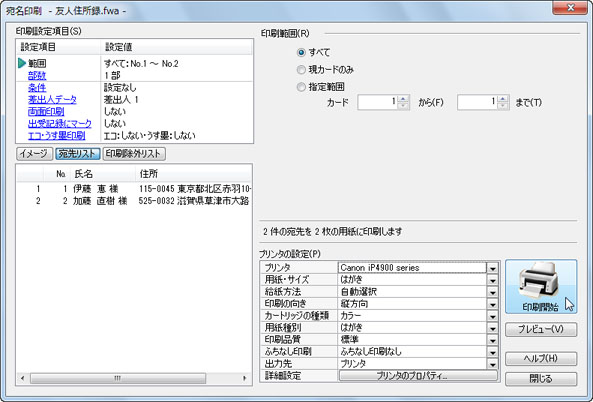Select the すべて radio button
The height and width of the screenshot is (402, 593).
301,53
